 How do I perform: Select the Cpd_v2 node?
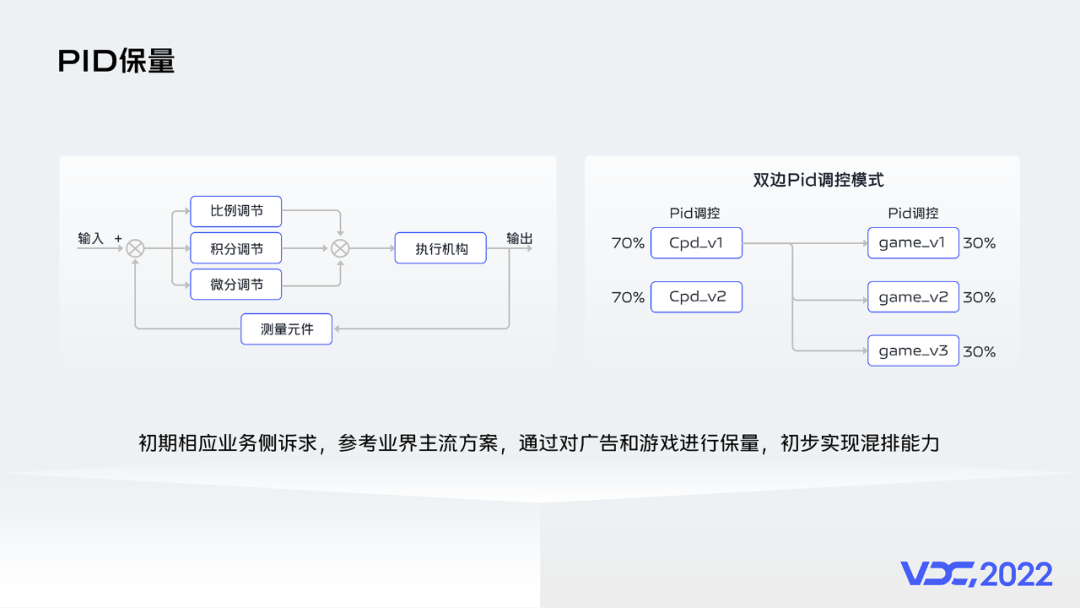point(696,297)
